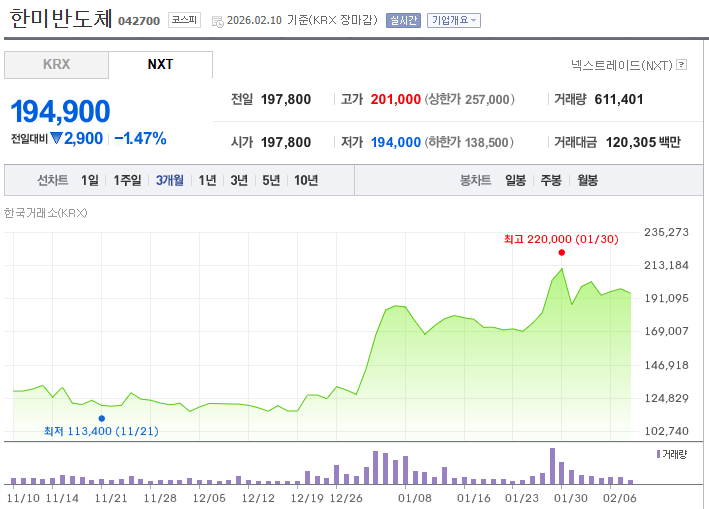Switch to the 월봉 candle chart
Screen dimensions: 709x509
[x=587, y=180]
